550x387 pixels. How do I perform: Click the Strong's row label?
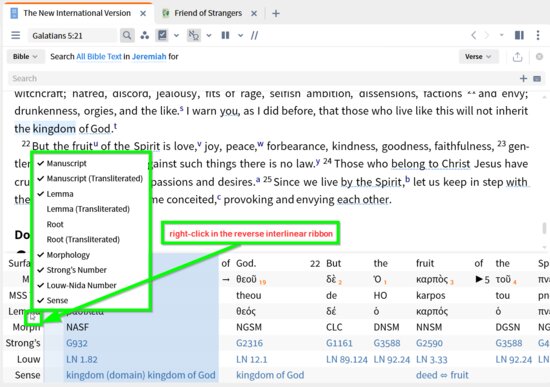(23, 343)
